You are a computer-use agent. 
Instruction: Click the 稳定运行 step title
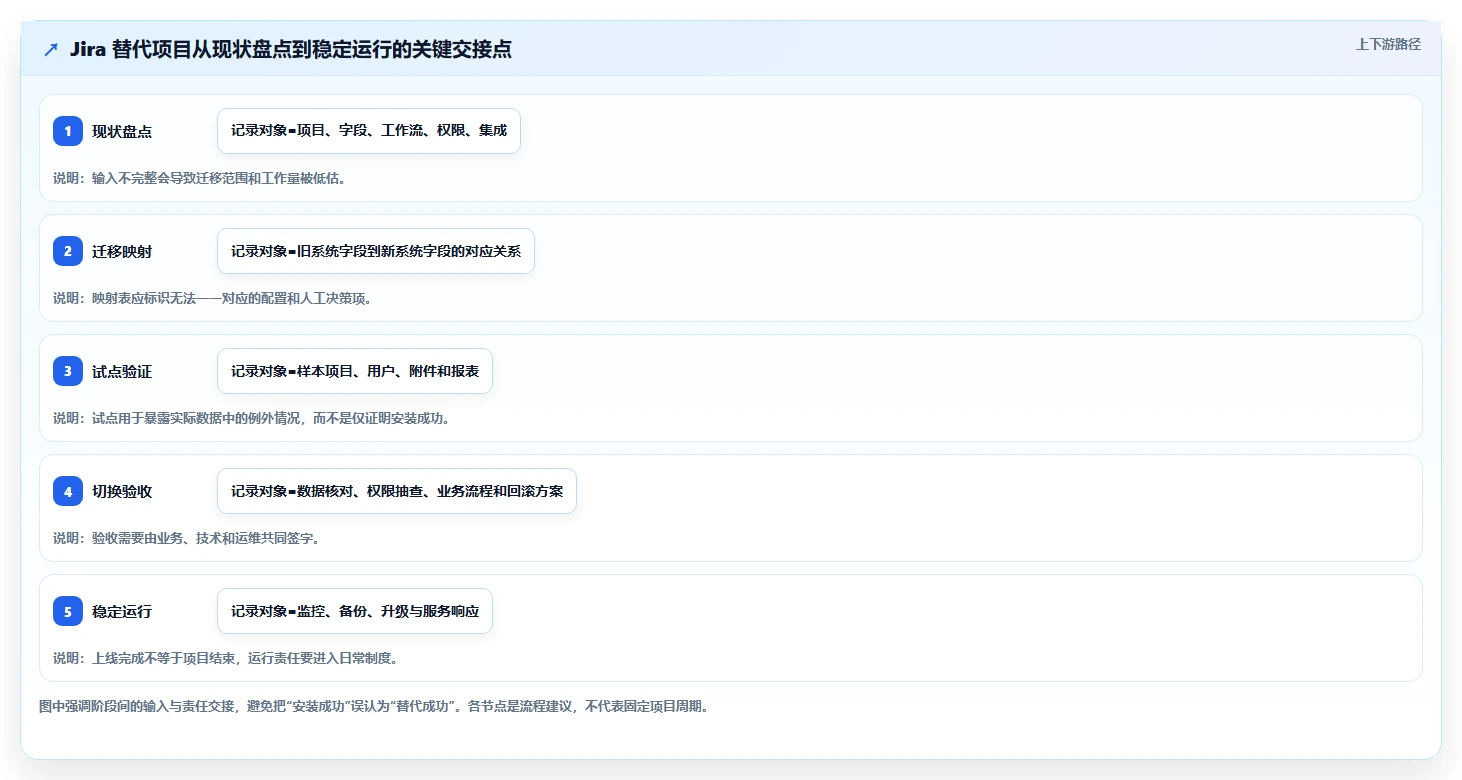tap(122, 611)
